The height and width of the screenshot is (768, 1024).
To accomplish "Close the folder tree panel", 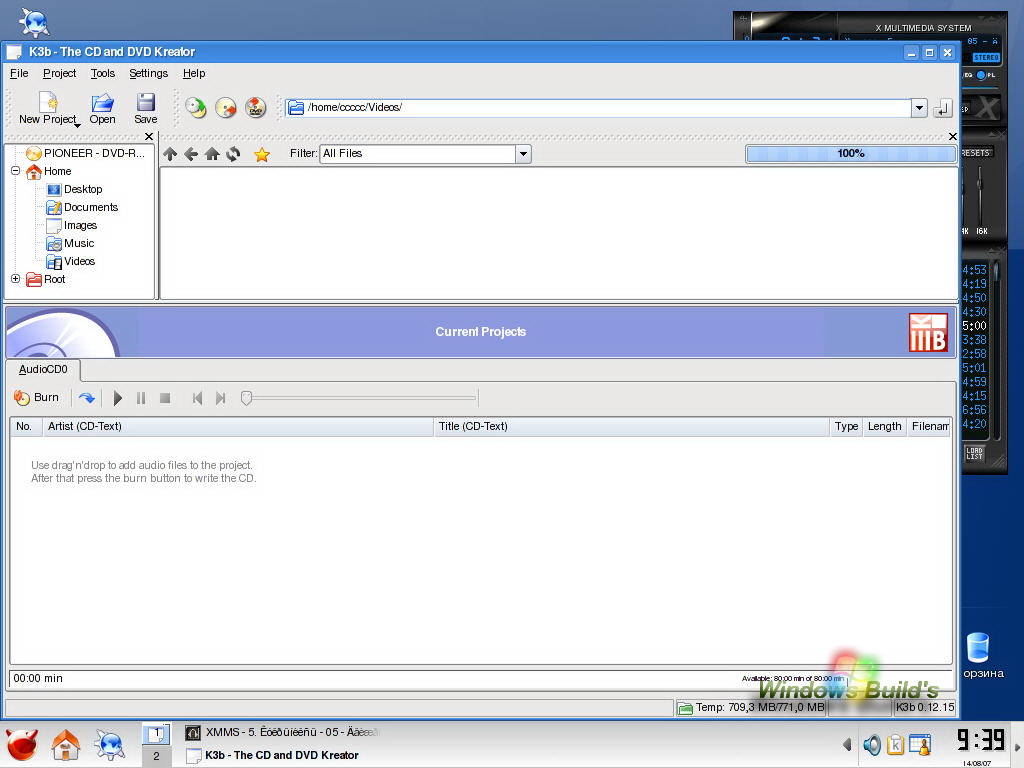I will pos(149,136).
